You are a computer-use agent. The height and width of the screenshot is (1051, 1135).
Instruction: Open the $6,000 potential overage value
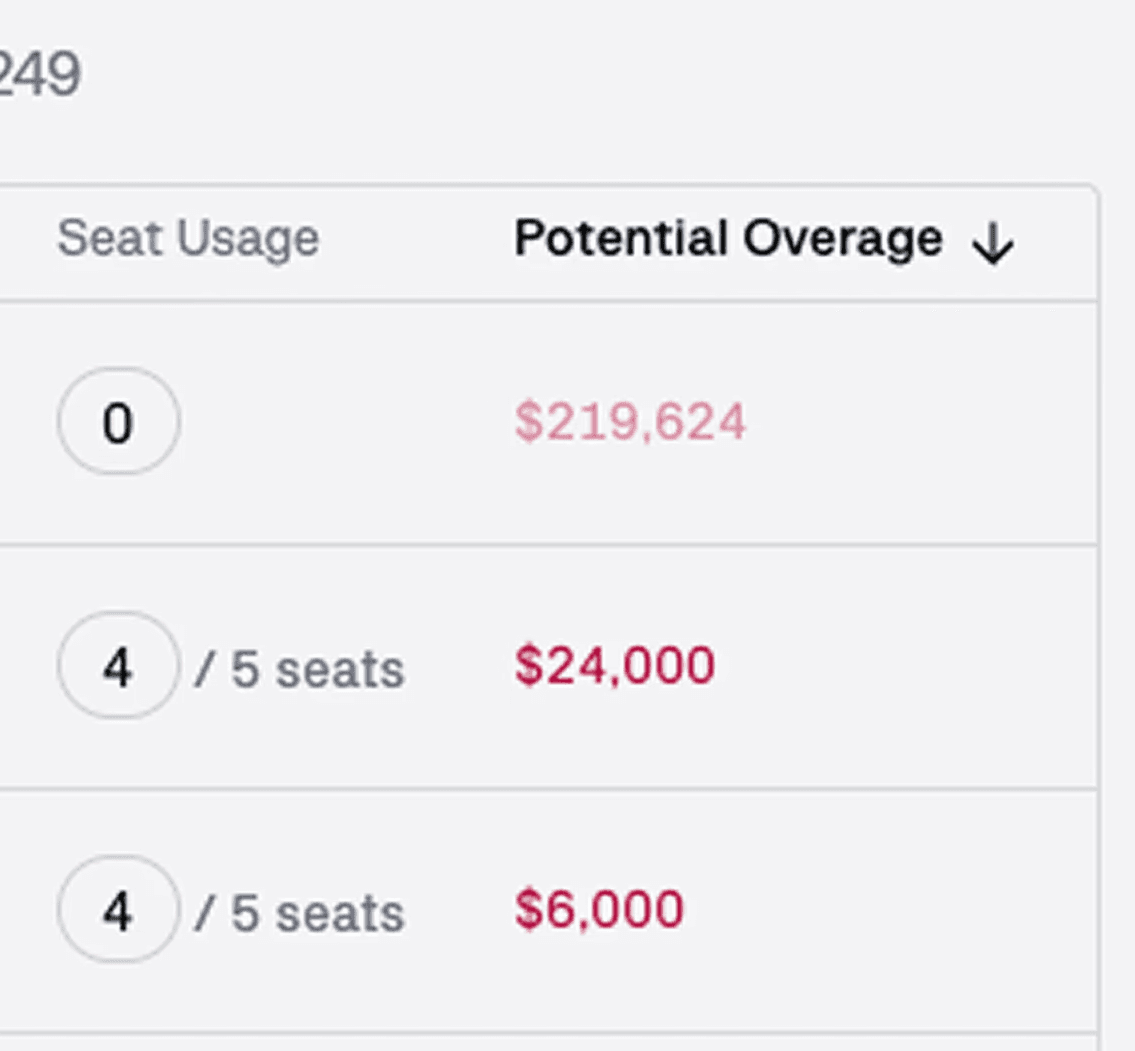(x=599, y=910)
